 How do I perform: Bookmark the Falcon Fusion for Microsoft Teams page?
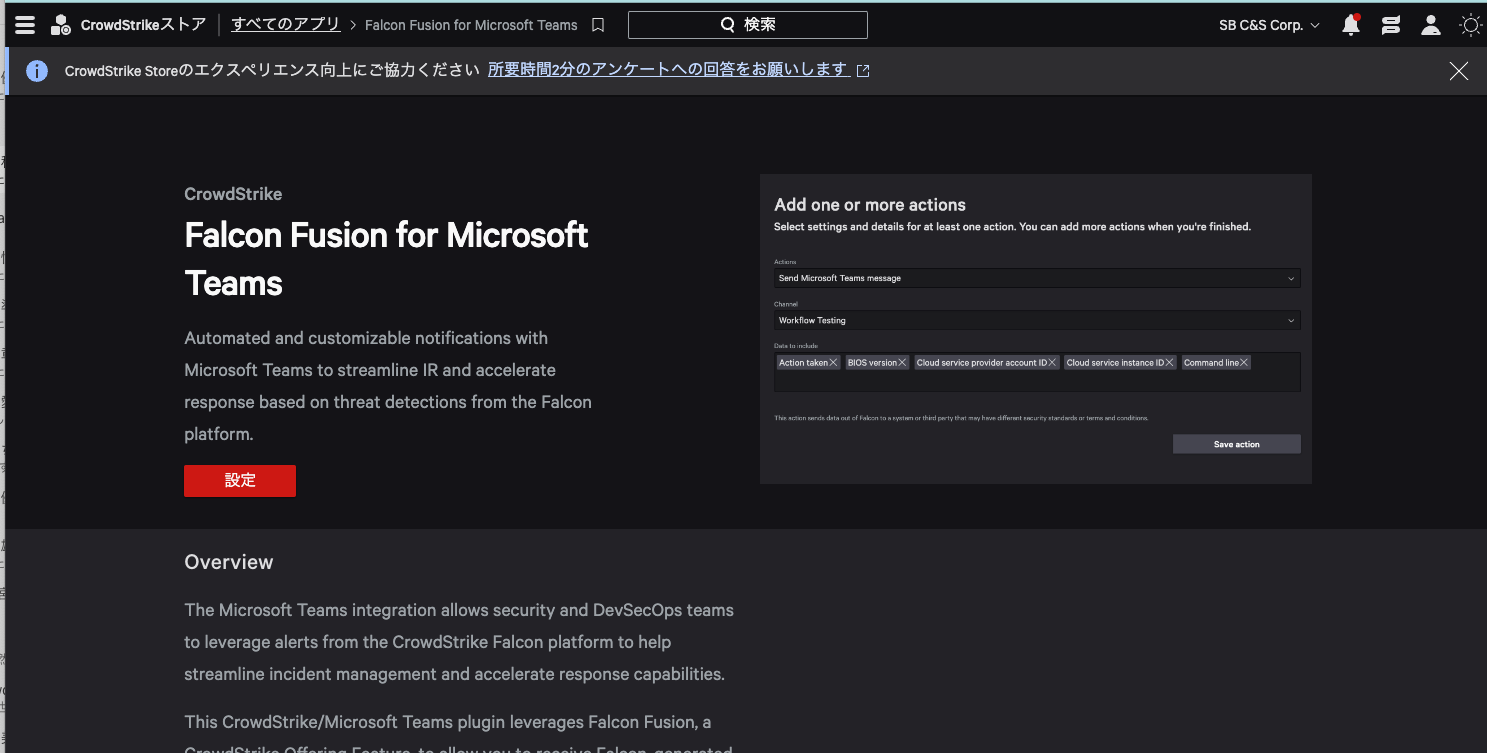pos(598,25)
